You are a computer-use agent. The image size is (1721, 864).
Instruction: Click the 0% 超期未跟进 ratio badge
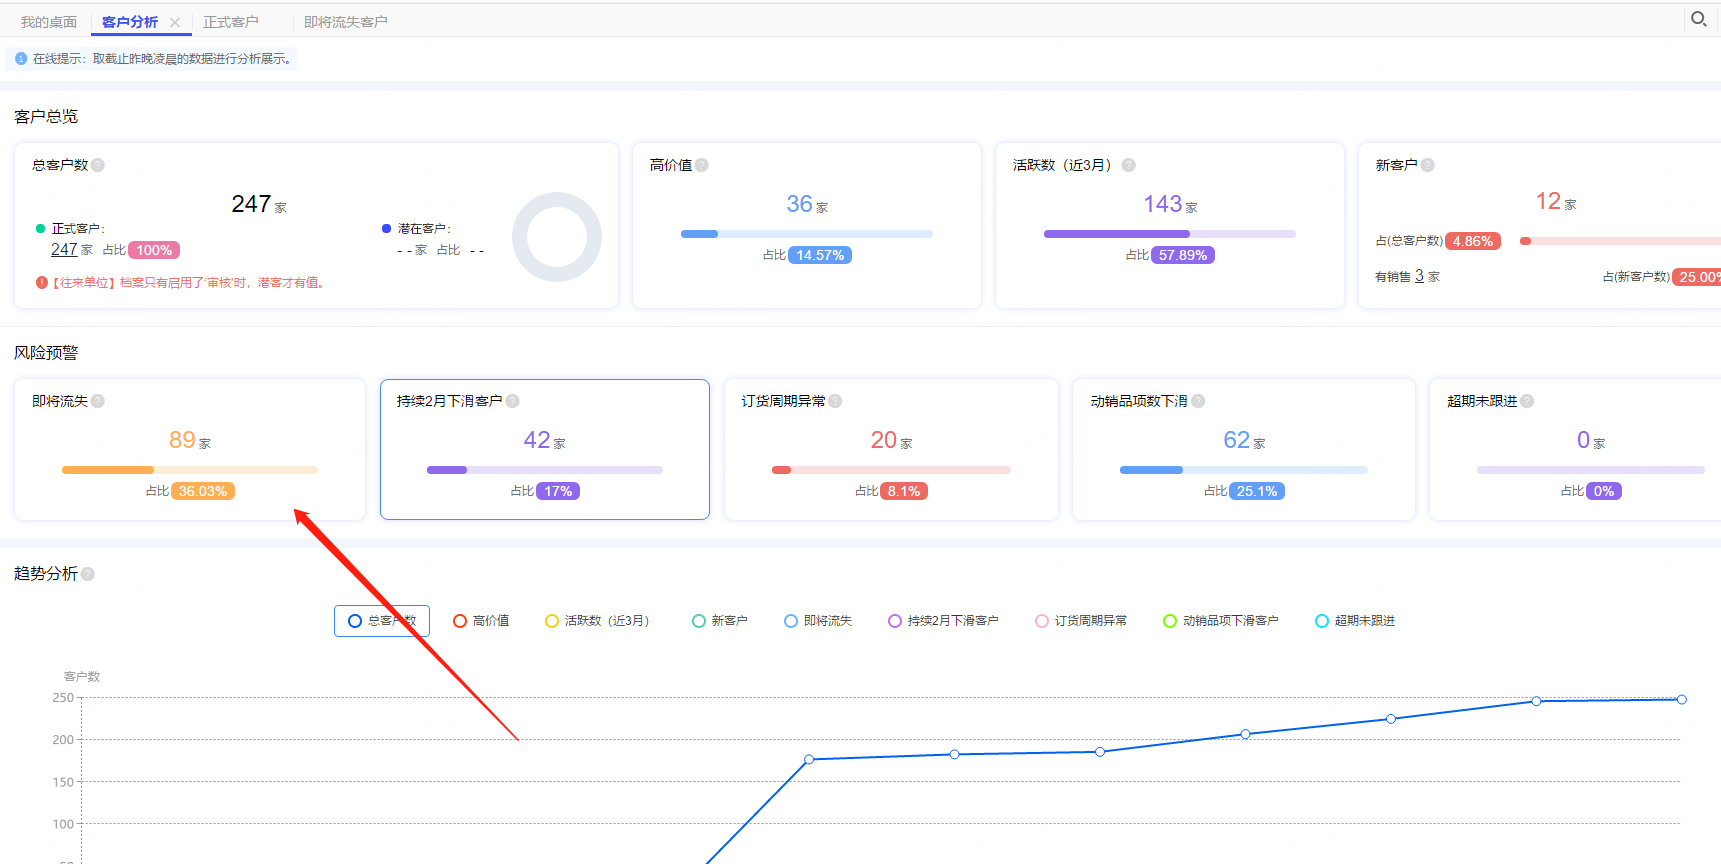(1604, 491)
